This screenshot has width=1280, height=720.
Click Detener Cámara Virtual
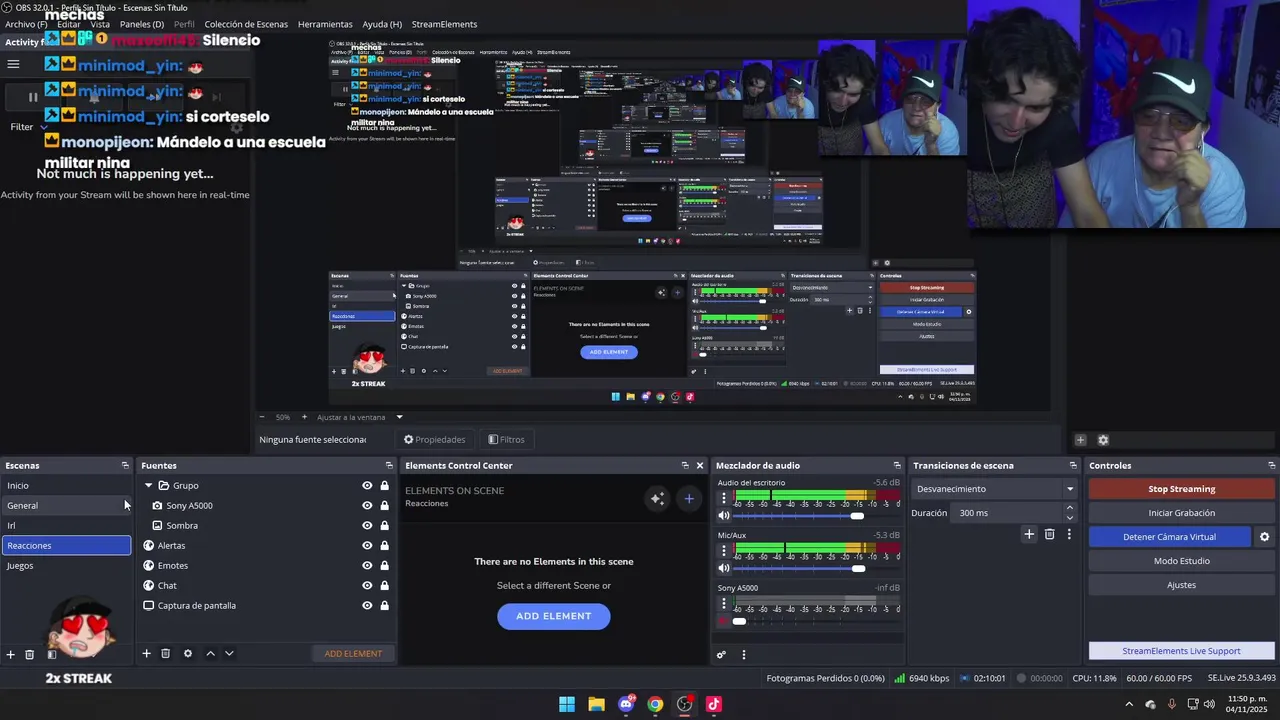tap(1169, 537)
